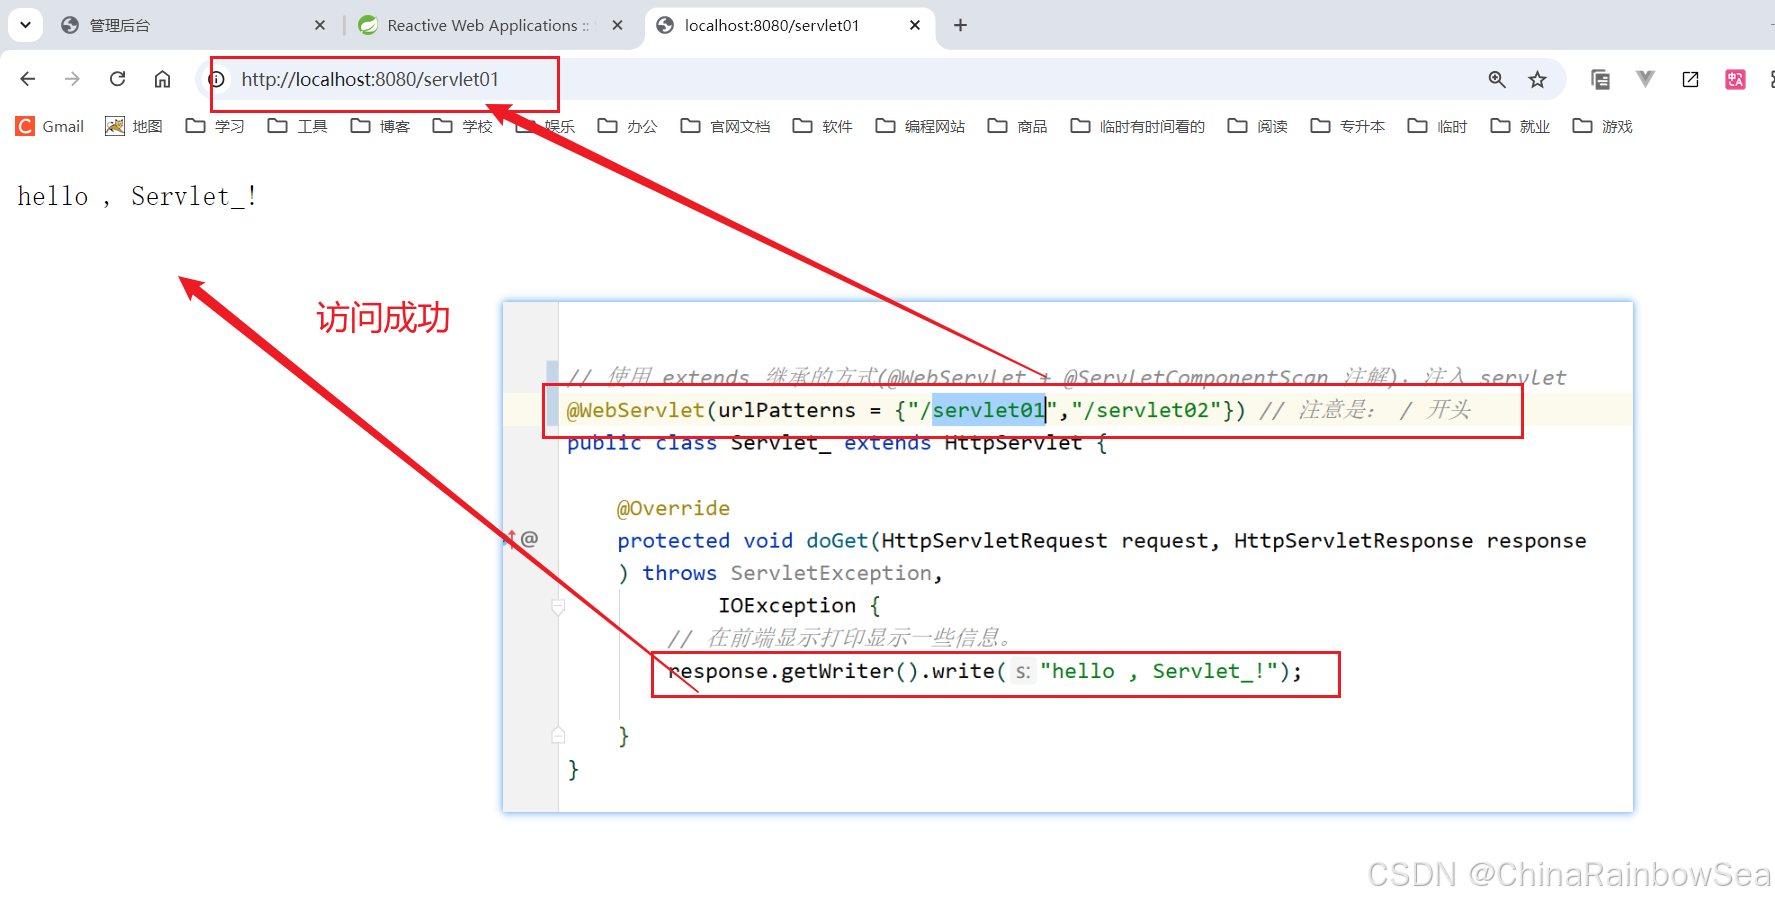Click the gray V-shaped extension icon
1775x904 pixels.
coord(1645,78)
